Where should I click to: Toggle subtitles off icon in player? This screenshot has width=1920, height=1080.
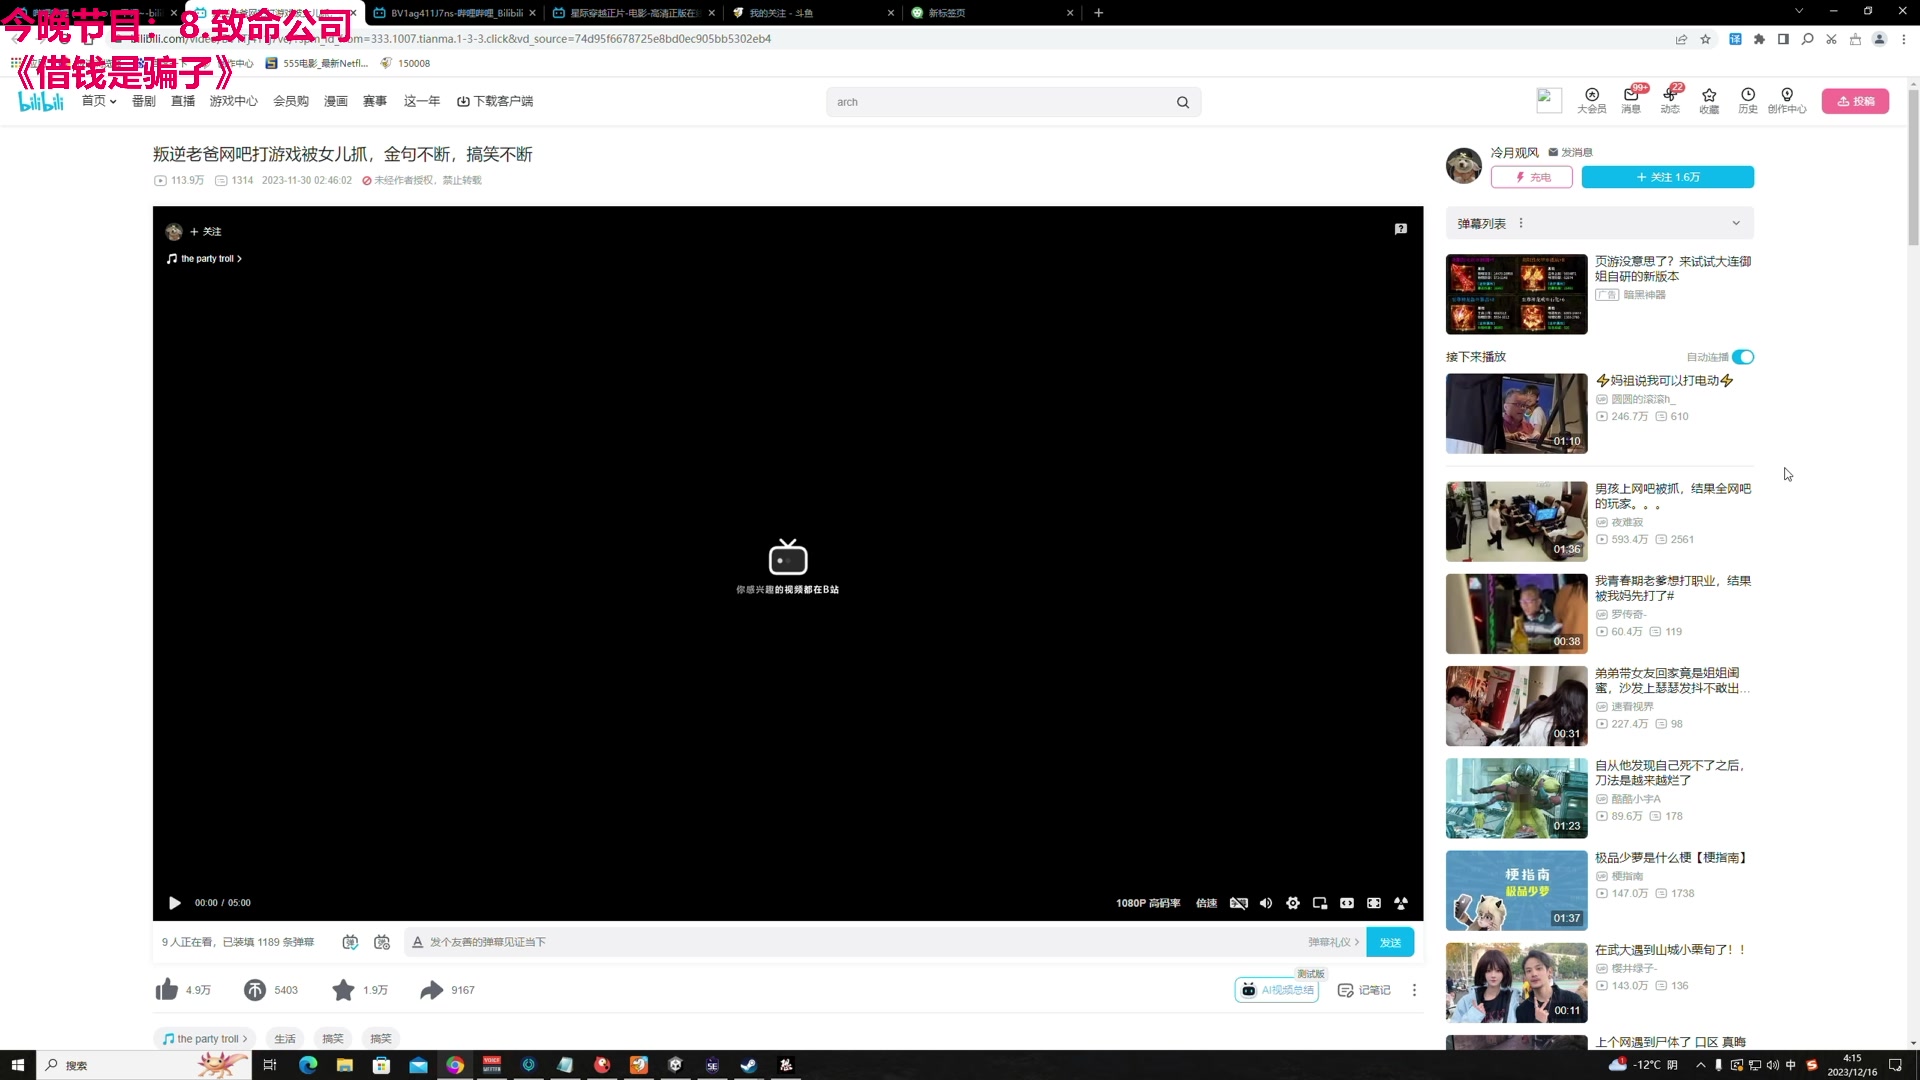pyautogui.click(x=1239, y=903)
